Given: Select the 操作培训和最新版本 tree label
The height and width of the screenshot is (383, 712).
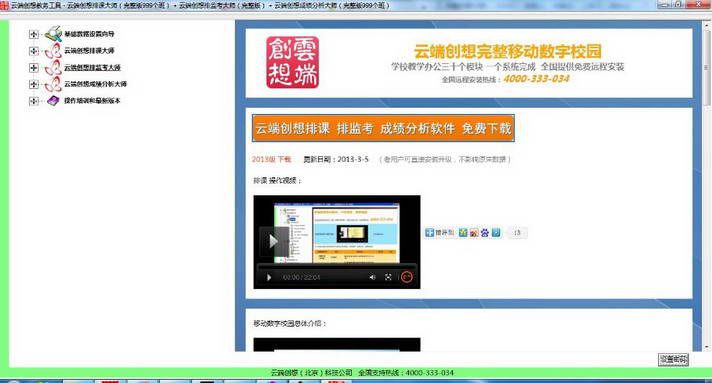Looking at the screenshot, I should pyautogui.click(x=92, y=101).
